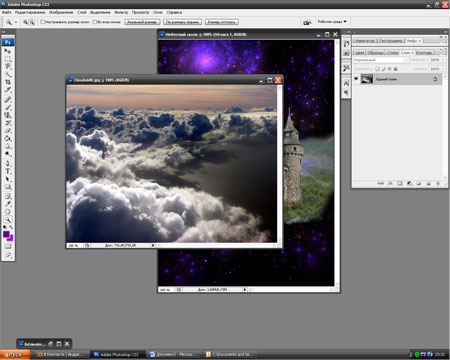Select the Lasso tool
The image size is (450, 360).
[8, 66]
